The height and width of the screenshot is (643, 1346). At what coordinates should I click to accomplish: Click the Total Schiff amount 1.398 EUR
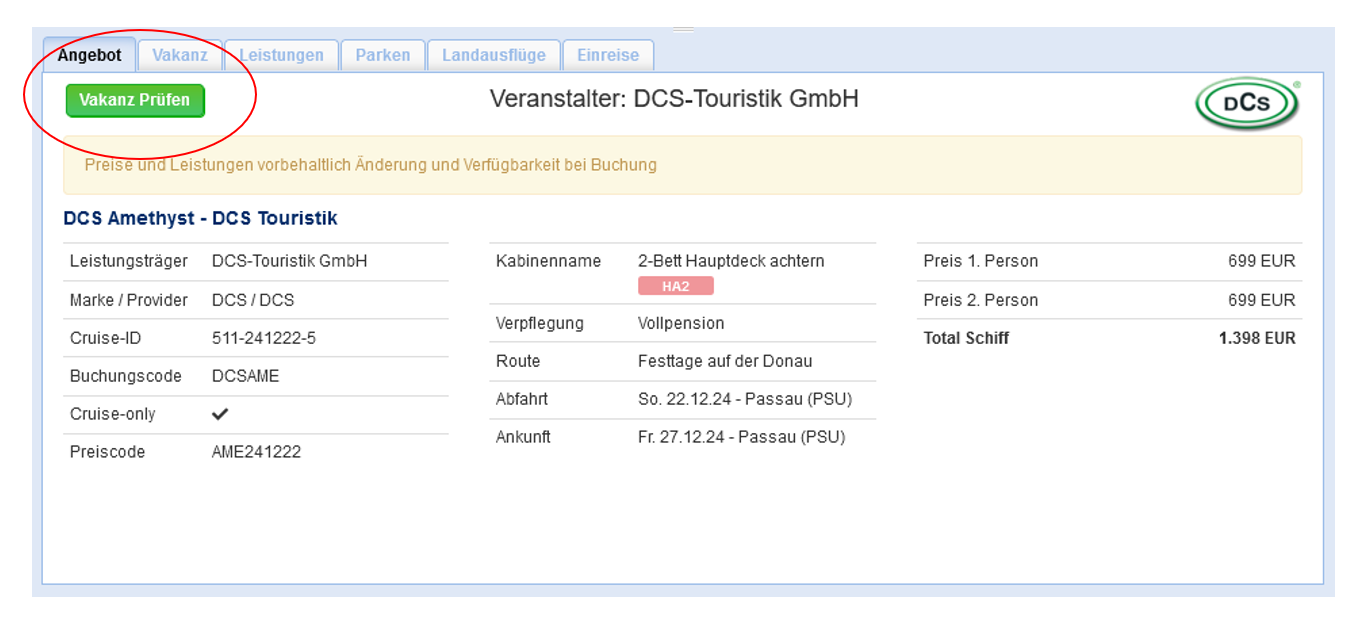1256,338
